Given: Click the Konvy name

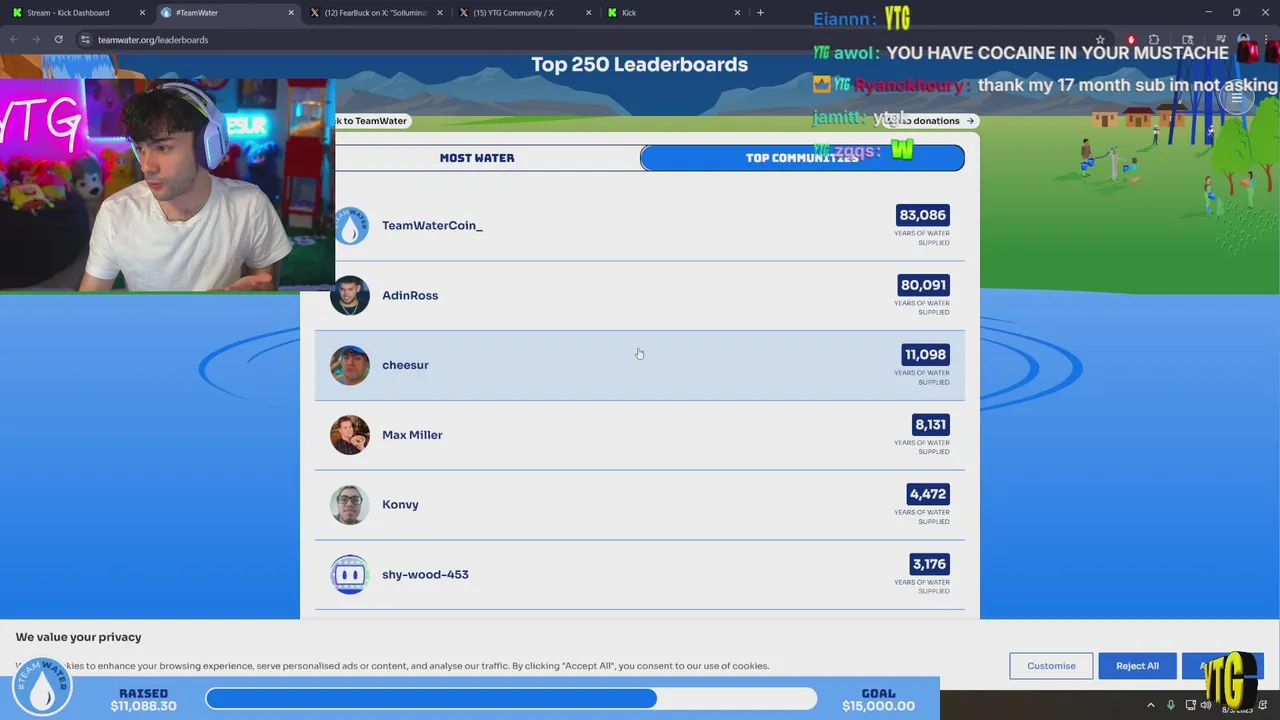Looking at the screenshot, I should tap(400, 504).
